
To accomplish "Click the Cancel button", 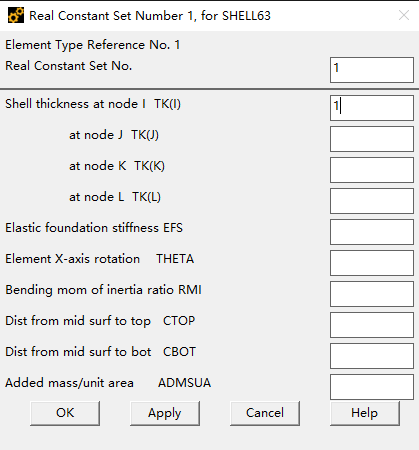I will click(x=265, y=413).
